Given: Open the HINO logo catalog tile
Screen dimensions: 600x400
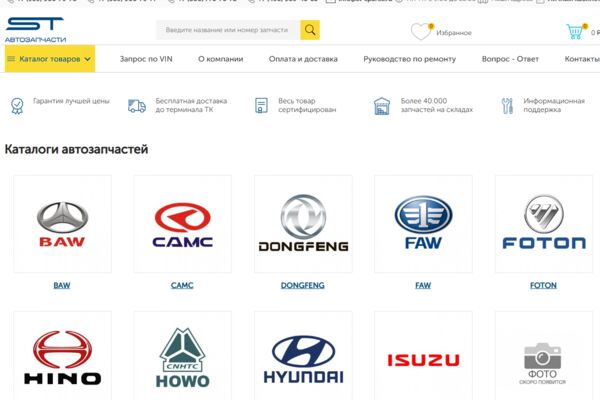Looking at the screenshot, I should point(62,356).
